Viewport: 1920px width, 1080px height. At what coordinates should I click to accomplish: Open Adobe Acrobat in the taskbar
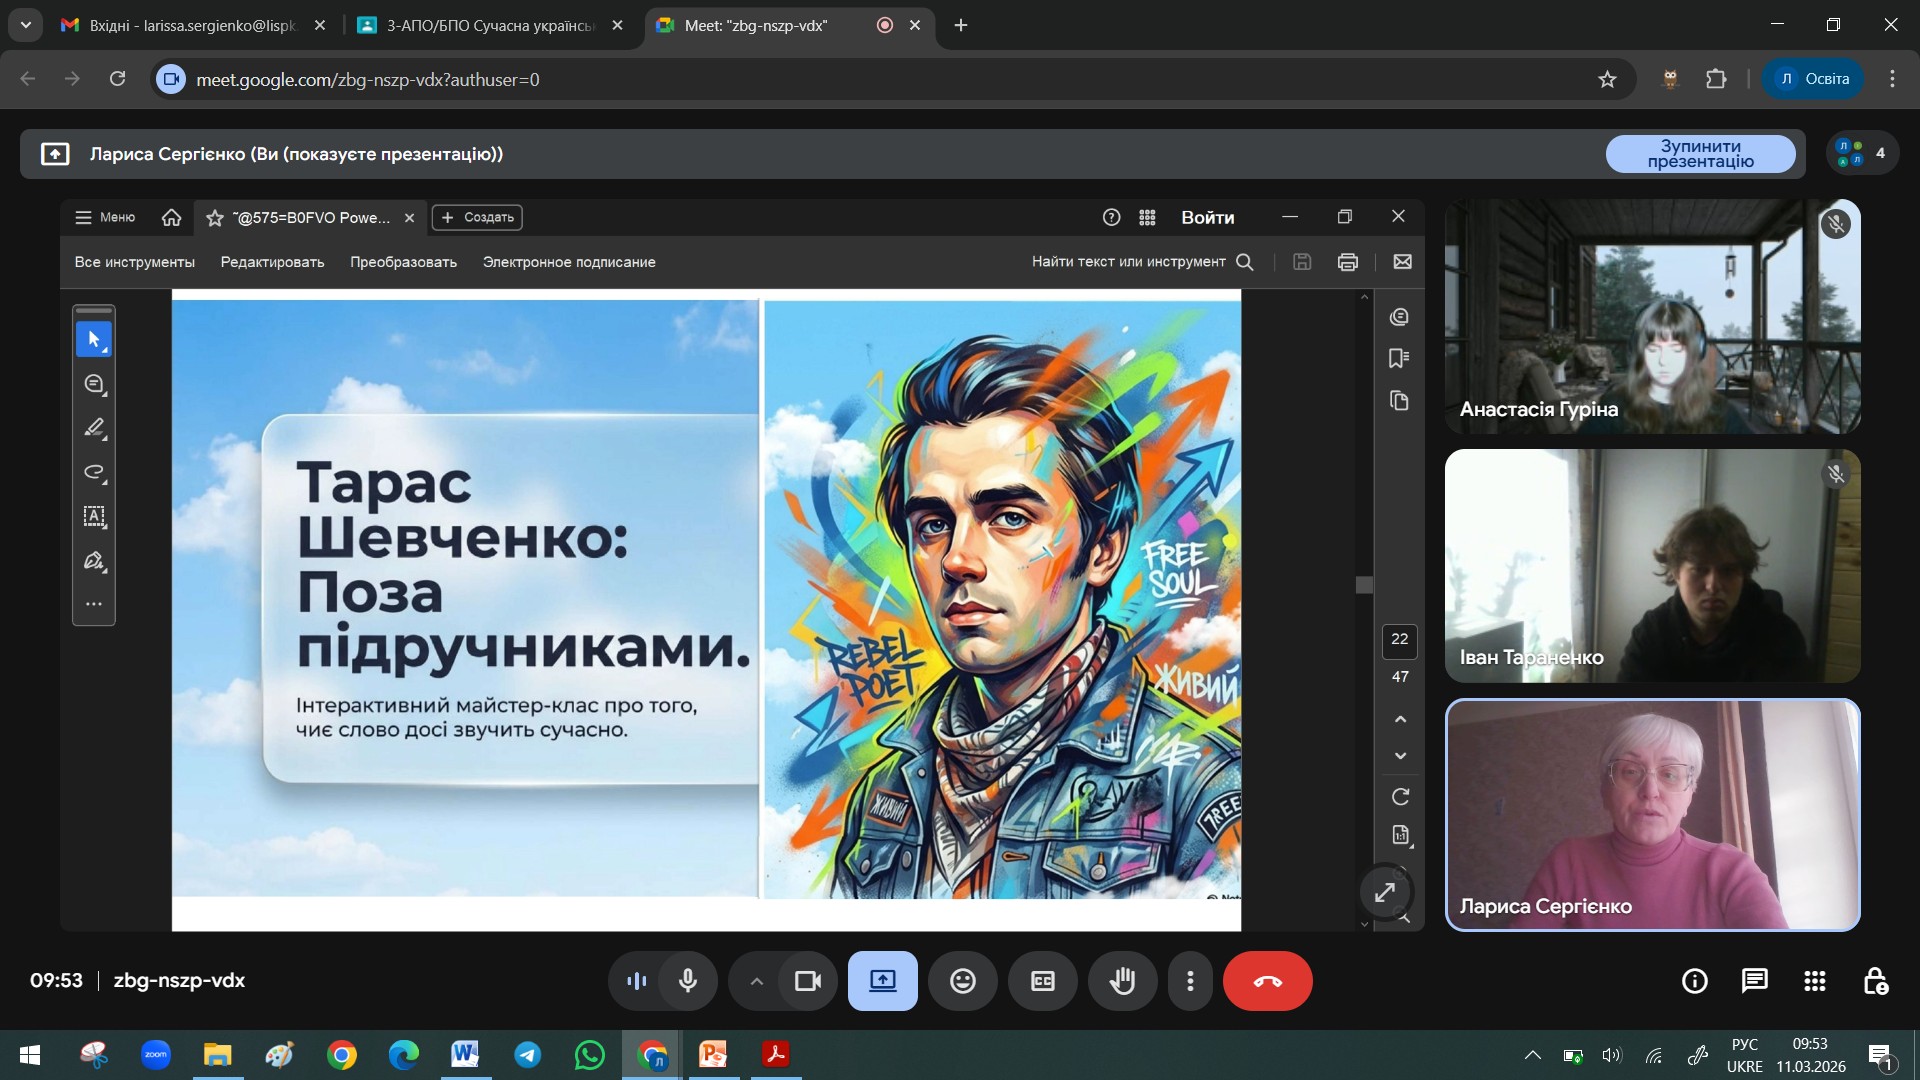tap(775, 1054)
